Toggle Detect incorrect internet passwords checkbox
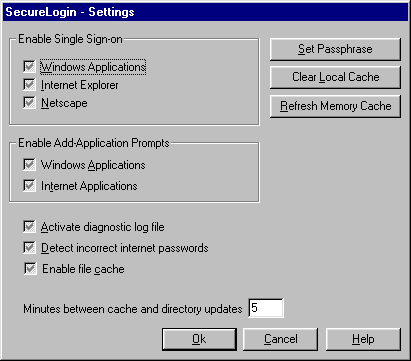 (x=29, y=248)
